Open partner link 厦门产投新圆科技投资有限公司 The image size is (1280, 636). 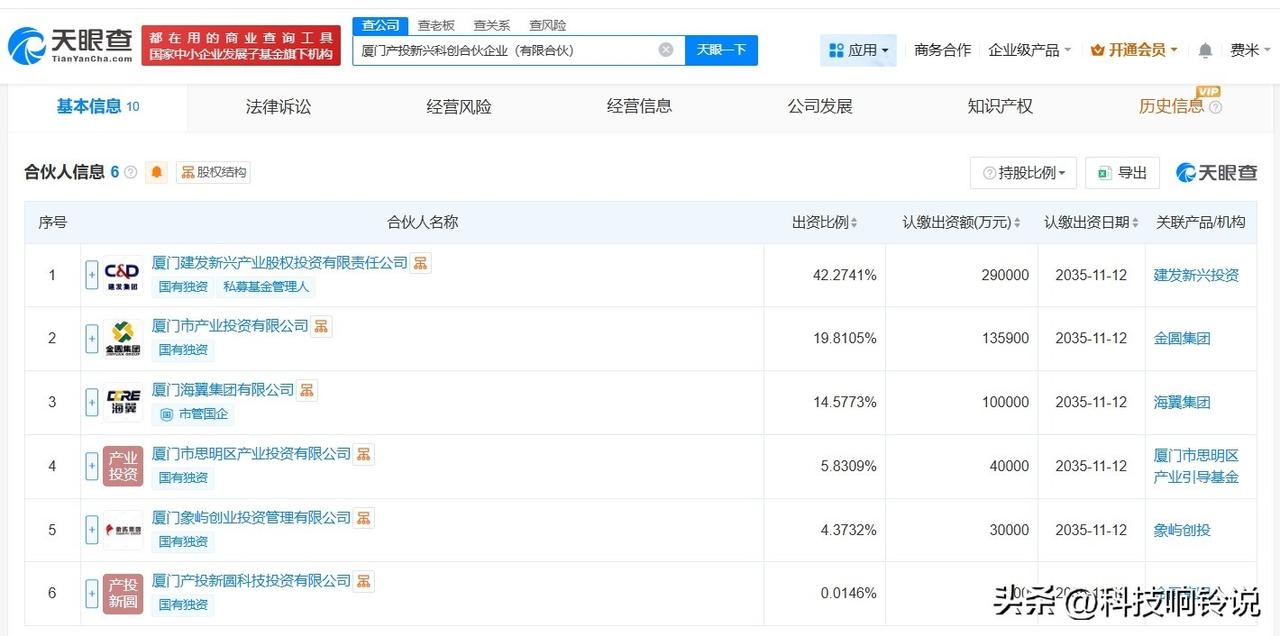pos(251,581)
